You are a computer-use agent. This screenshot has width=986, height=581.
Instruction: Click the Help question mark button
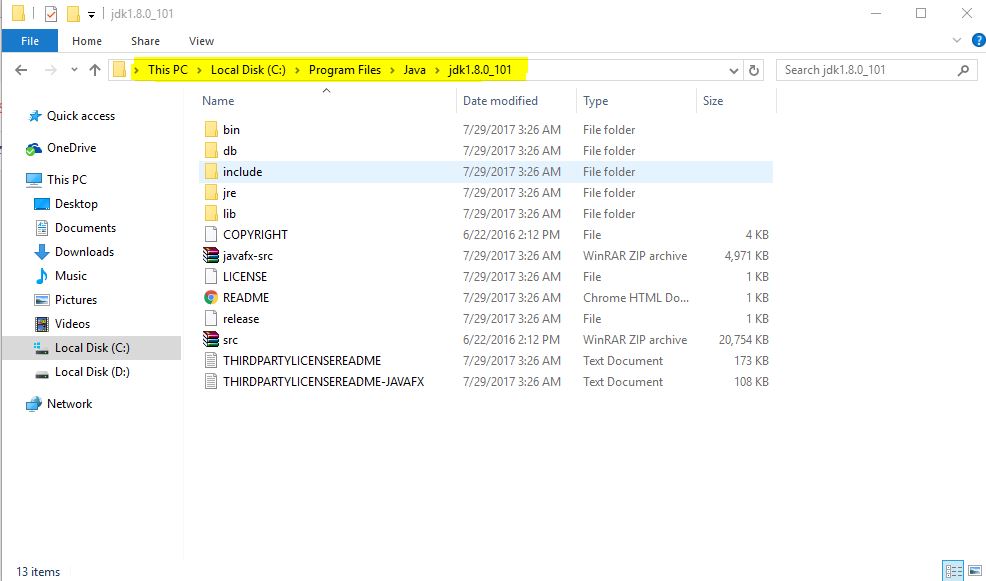coord(977,40)
